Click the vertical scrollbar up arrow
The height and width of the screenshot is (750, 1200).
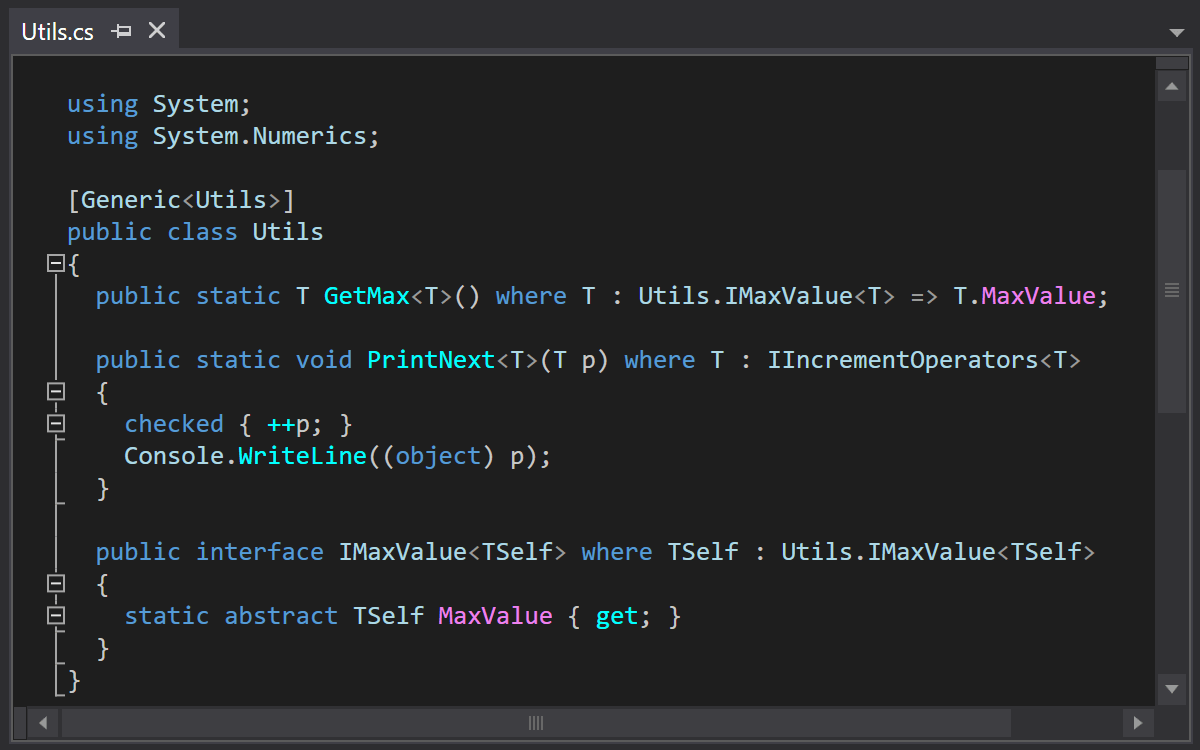pos(1170,88)
